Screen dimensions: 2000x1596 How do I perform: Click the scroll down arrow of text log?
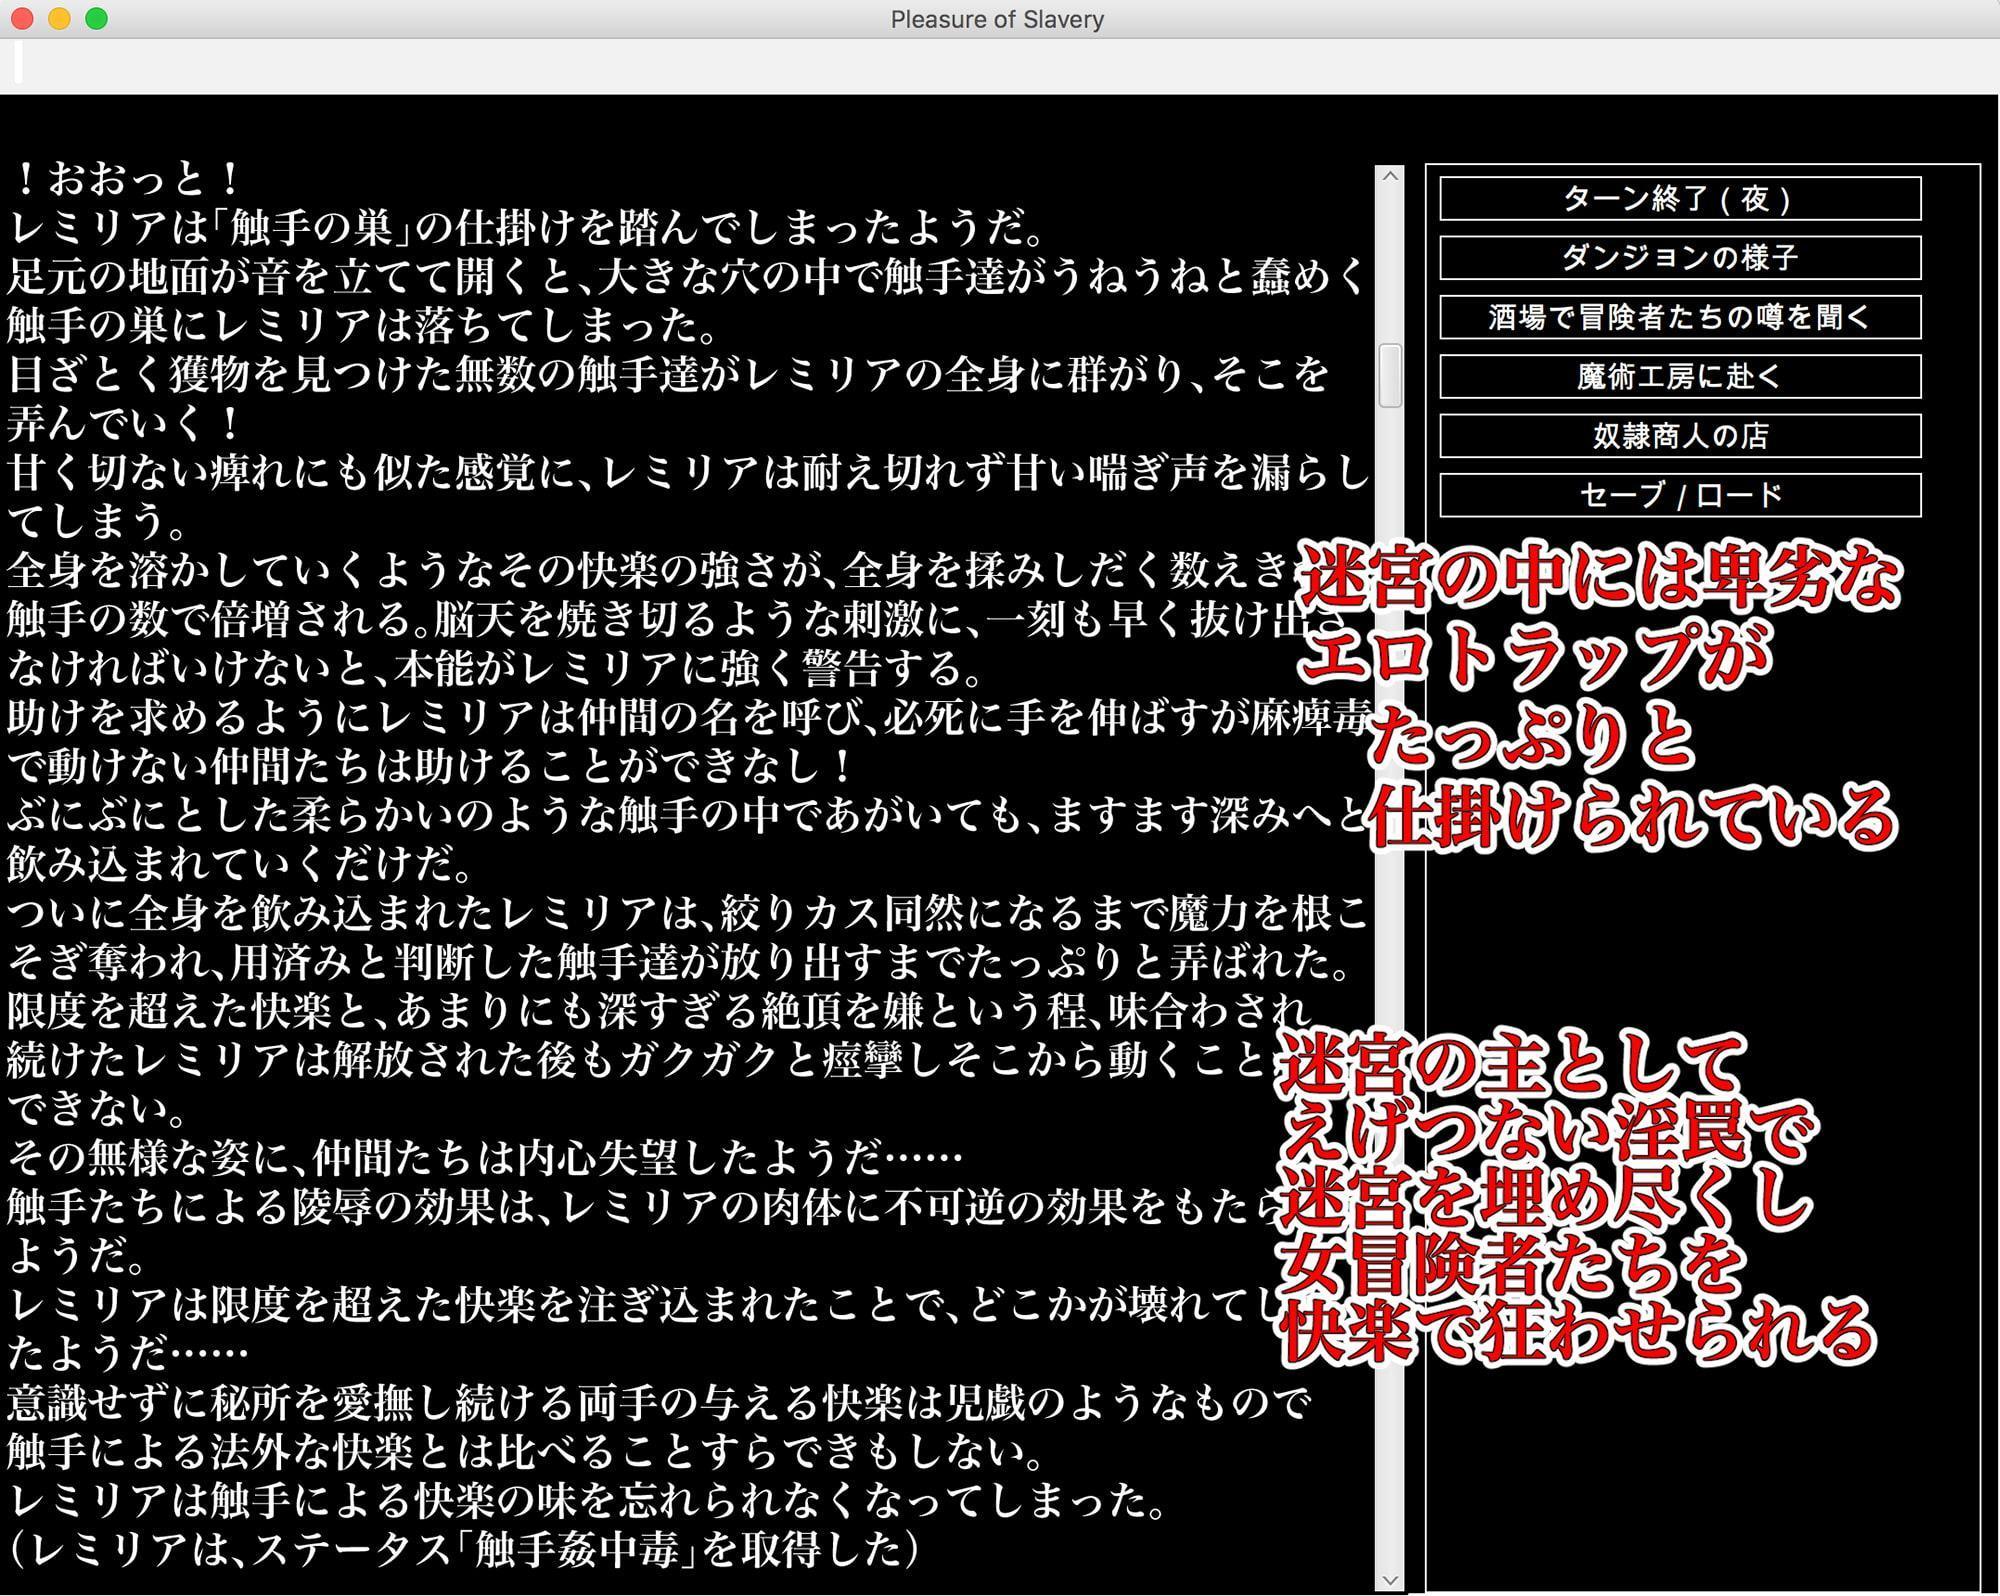point(1389,1580)
